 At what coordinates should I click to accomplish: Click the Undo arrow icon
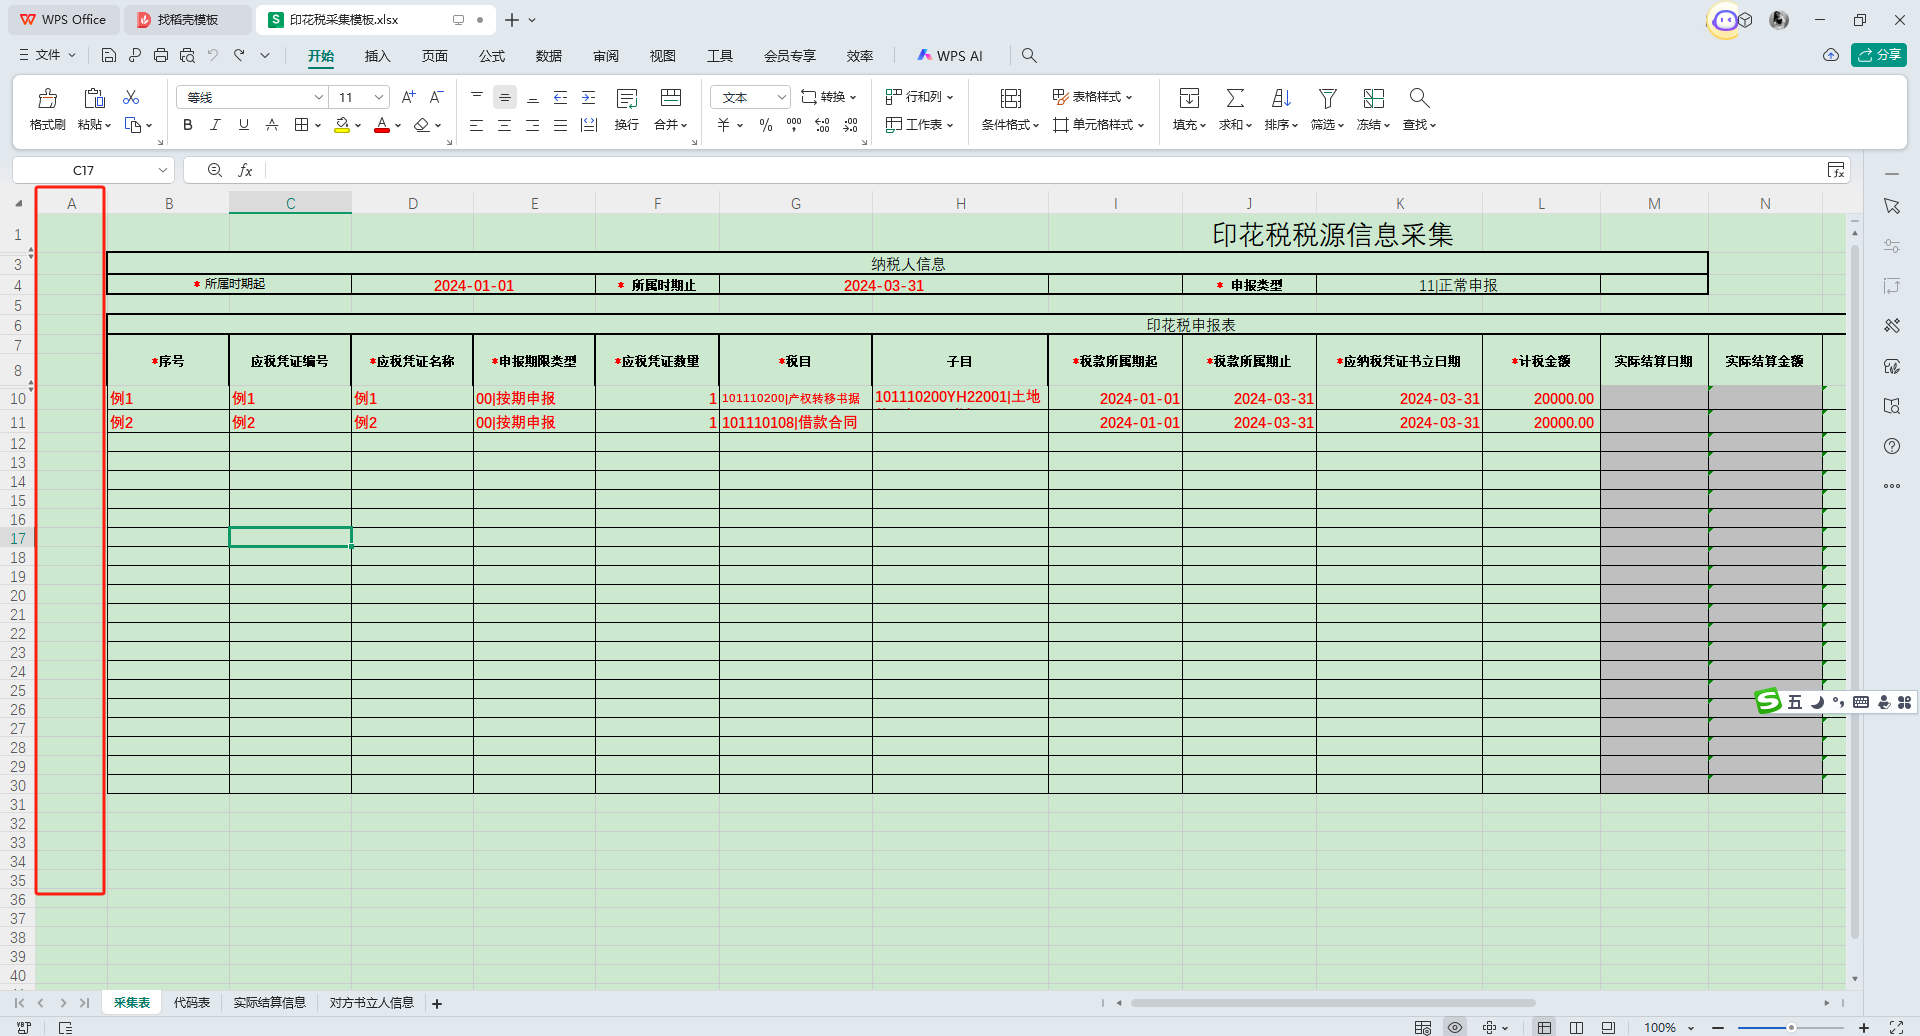(x=213, y=55)
